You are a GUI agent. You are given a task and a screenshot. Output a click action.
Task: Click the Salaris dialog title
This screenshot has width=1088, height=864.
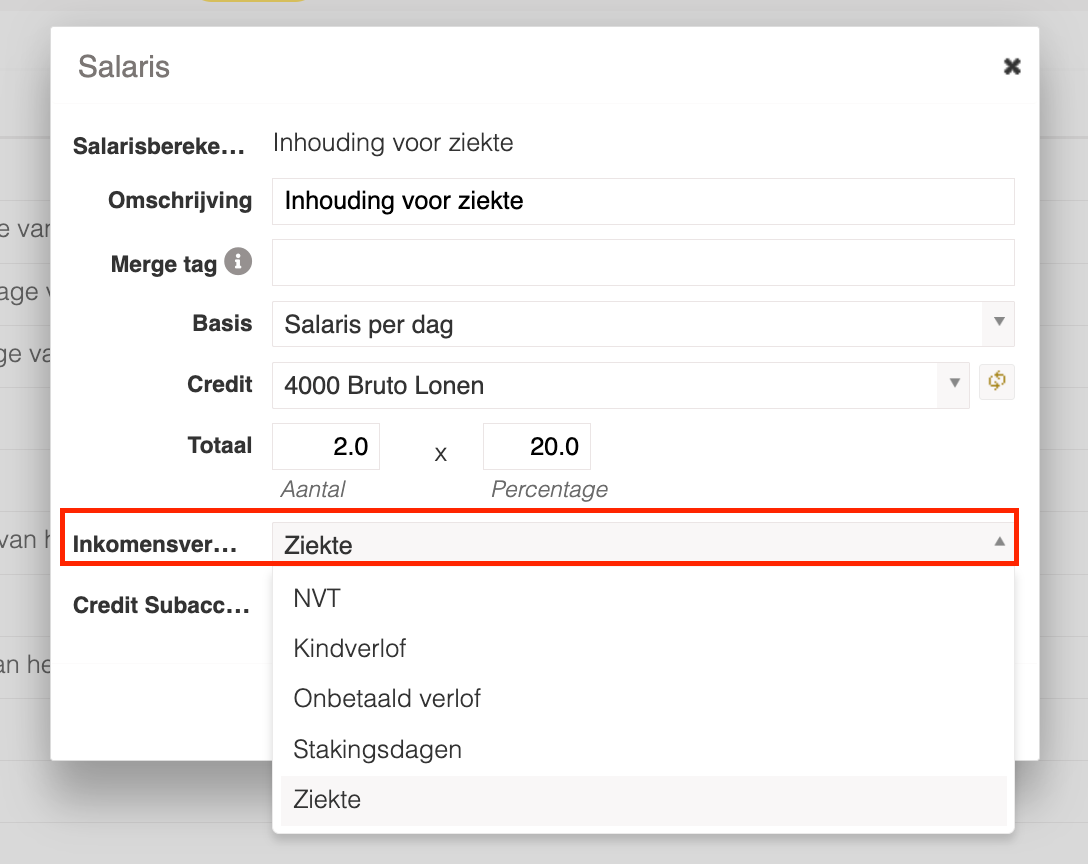[x=124, y=67]
